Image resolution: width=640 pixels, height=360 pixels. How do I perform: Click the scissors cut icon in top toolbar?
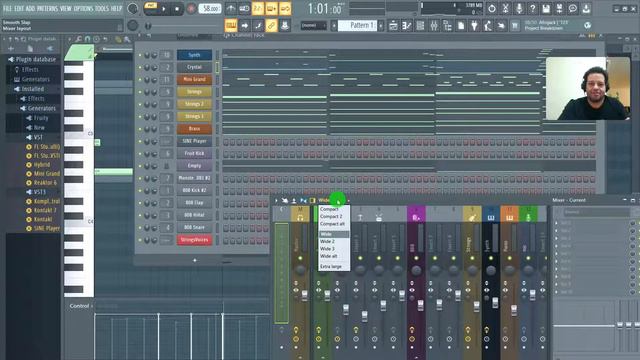click(x=505, y=8)
